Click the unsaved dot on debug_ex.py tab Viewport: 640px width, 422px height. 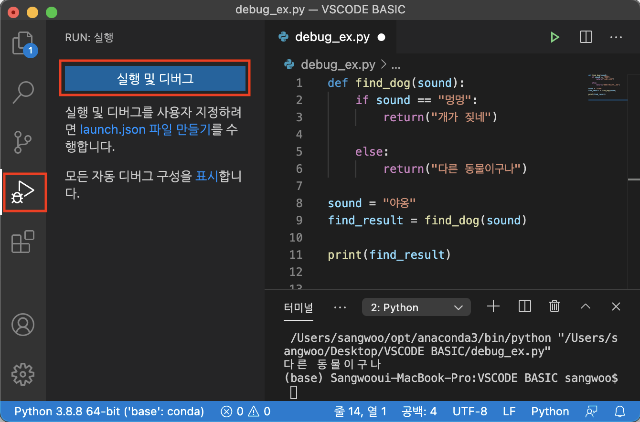[381, 38]
